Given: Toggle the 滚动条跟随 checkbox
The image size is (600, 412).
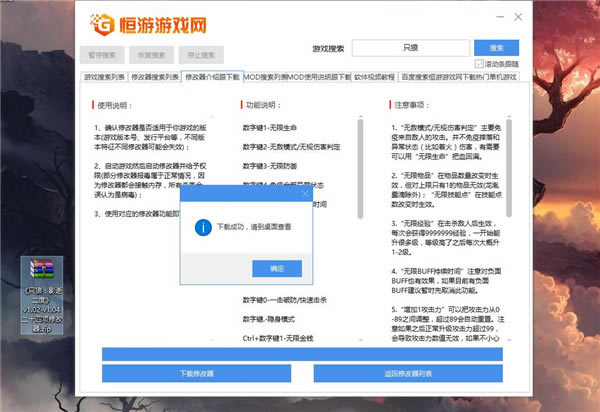Looking at the screenshot, I should click(479, 64).
